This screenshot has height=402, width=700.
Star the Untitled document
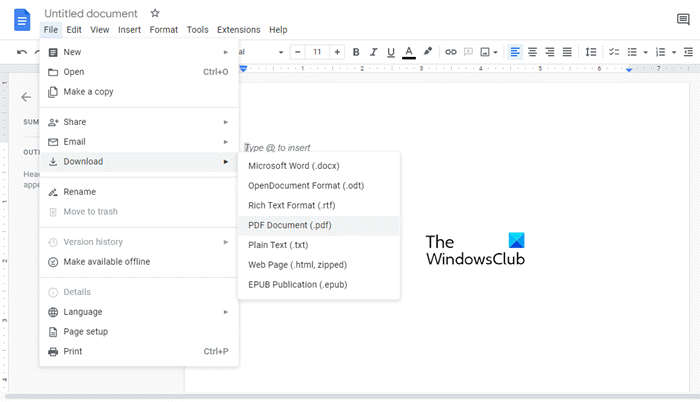[155, 13]
